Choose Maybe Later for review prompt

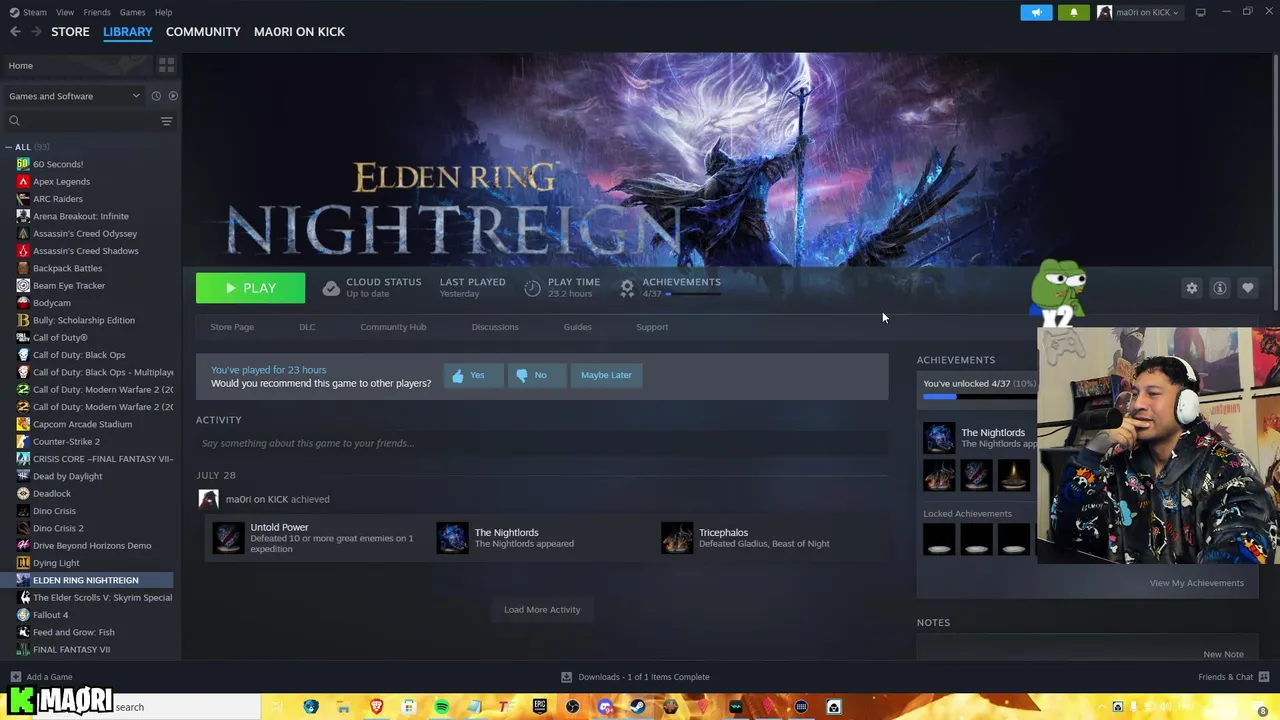click(606, 375)
